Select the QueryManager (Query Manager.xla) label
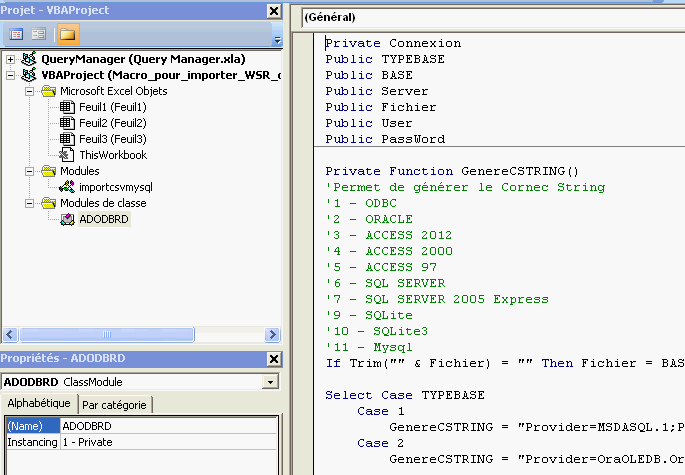The height and width of the screenshot is (475, 685). 143,59
